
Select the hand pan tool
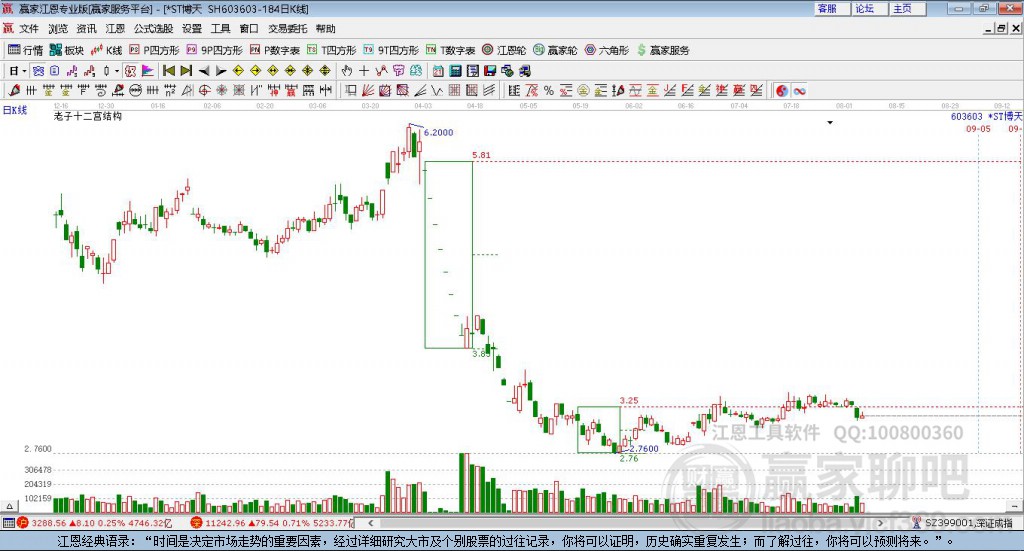(x=347, y=71)
